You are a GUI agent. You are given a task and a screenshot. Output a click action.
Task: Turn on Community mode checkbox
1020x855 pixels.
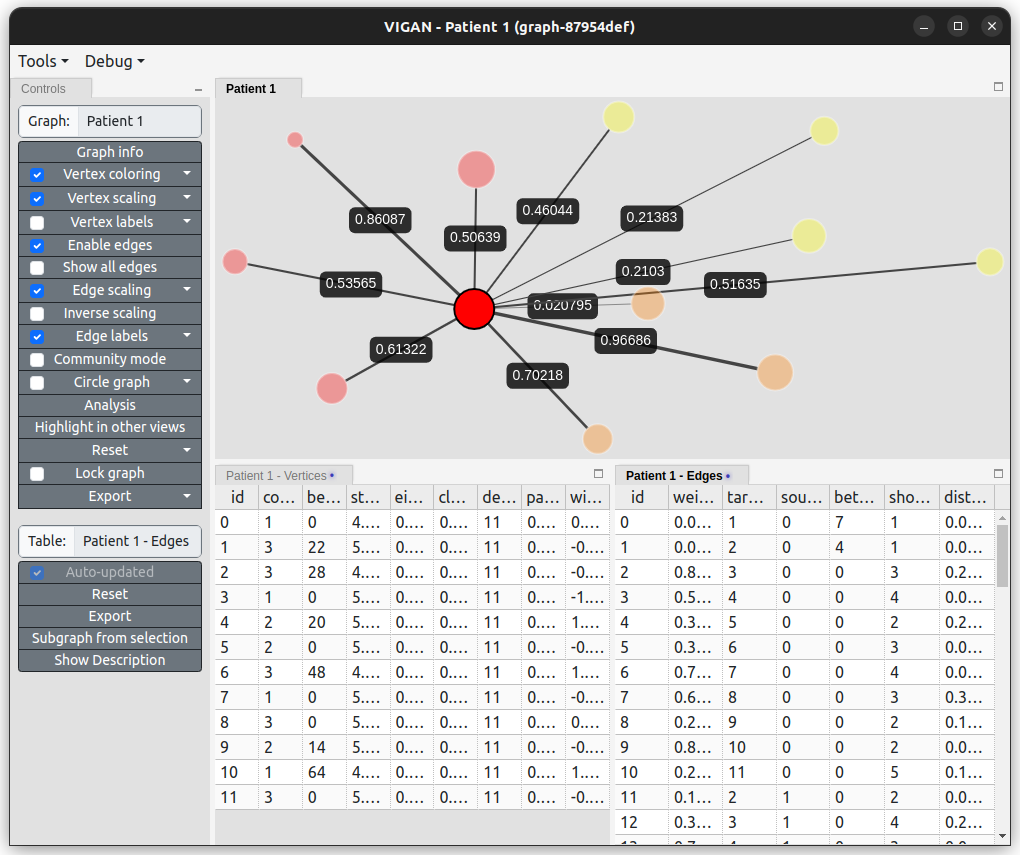click(37, 360)
